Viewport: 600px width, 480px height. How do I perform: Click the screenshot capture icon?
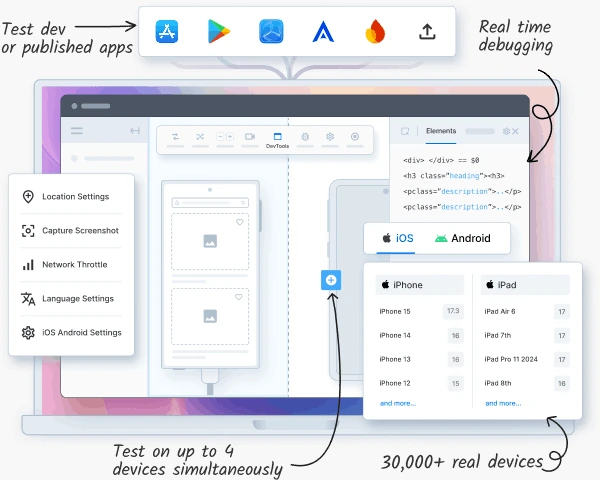click(x=28, y=231)
